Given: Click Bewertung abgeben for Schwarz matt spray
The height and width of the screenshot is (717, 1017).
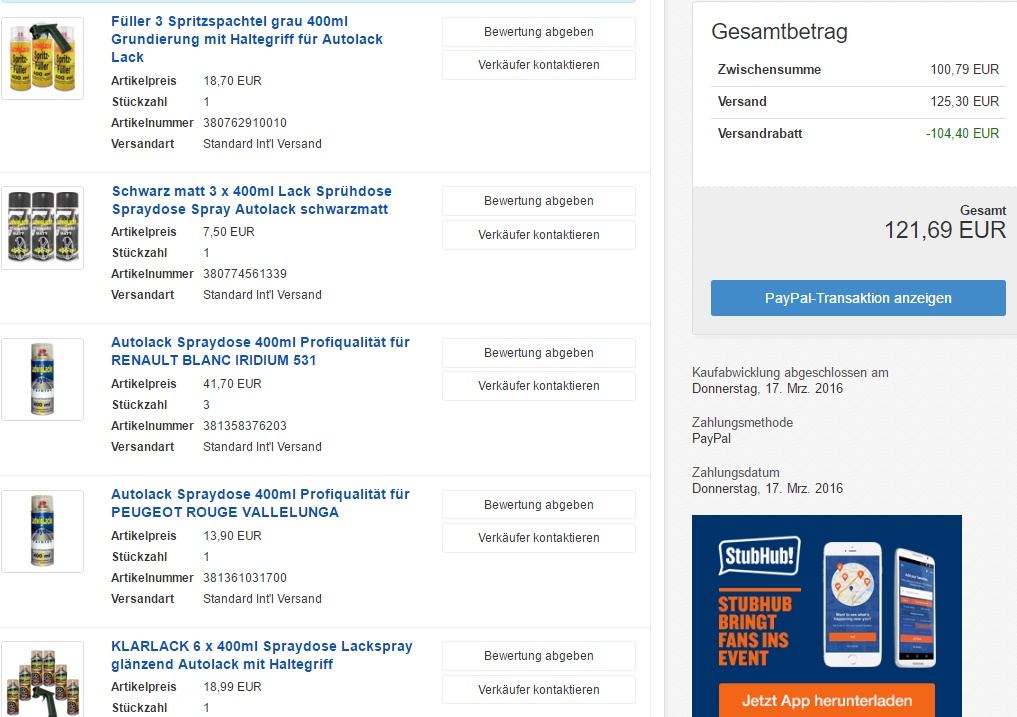Looking at the screenshot, I should tap(538, 201).
